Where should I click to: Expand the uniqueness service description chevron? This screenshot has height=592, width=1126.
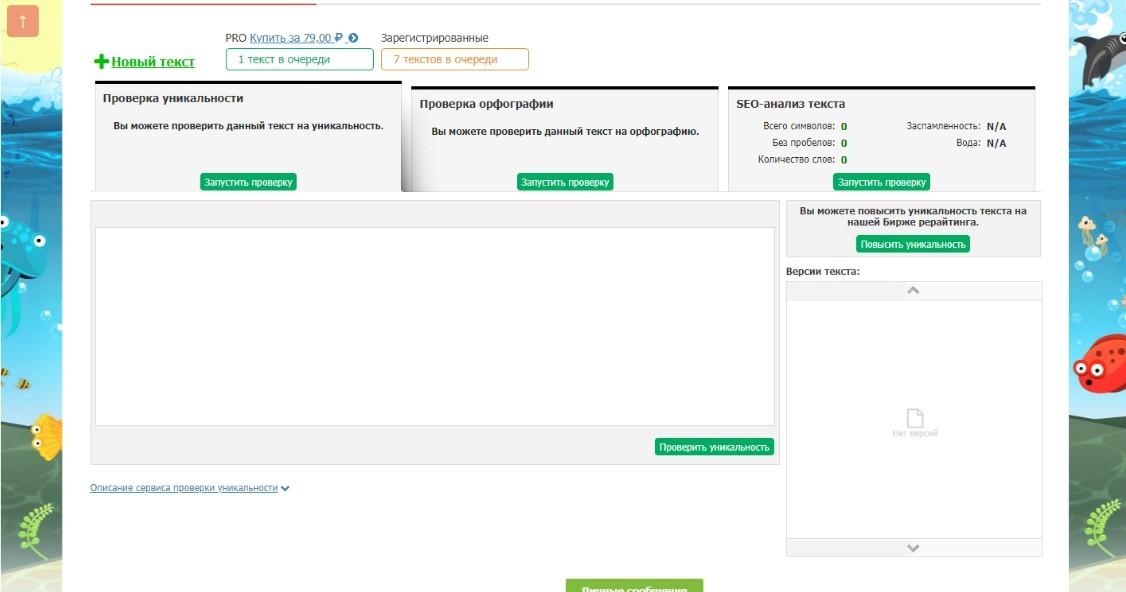click(286, 489)
